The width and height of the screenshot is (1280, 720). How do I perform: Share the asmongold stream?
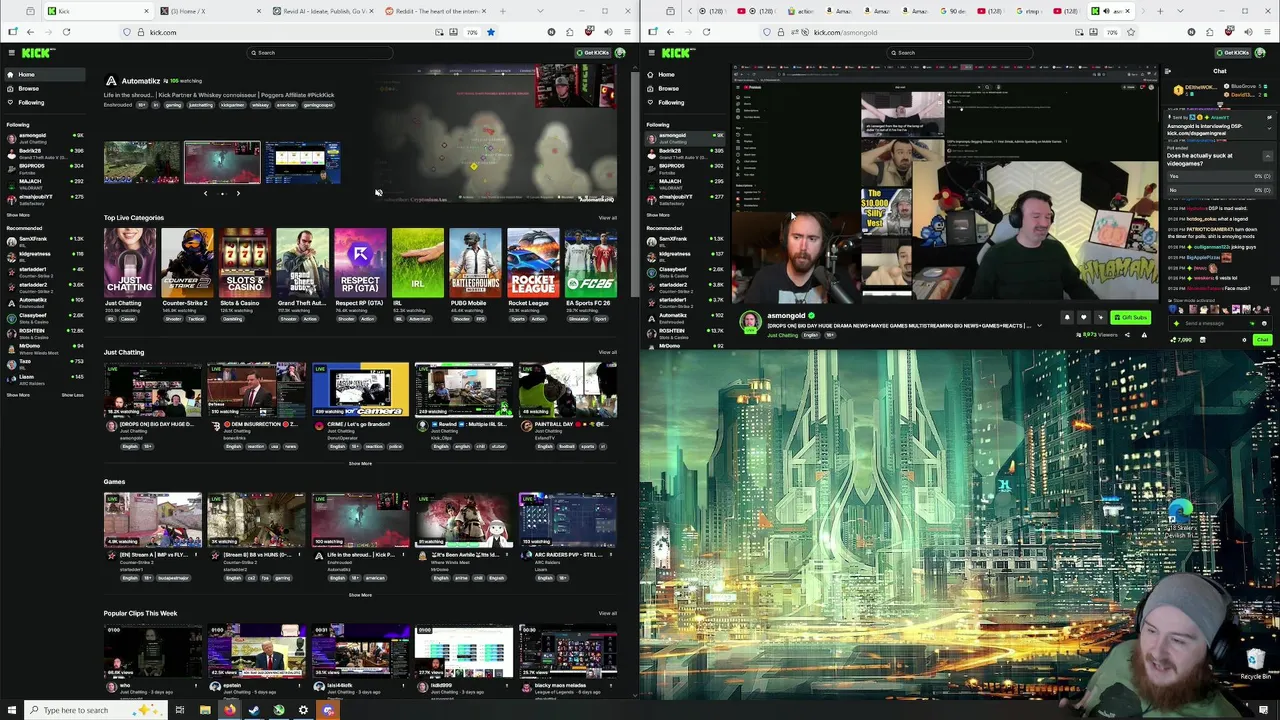(1128, 335)
